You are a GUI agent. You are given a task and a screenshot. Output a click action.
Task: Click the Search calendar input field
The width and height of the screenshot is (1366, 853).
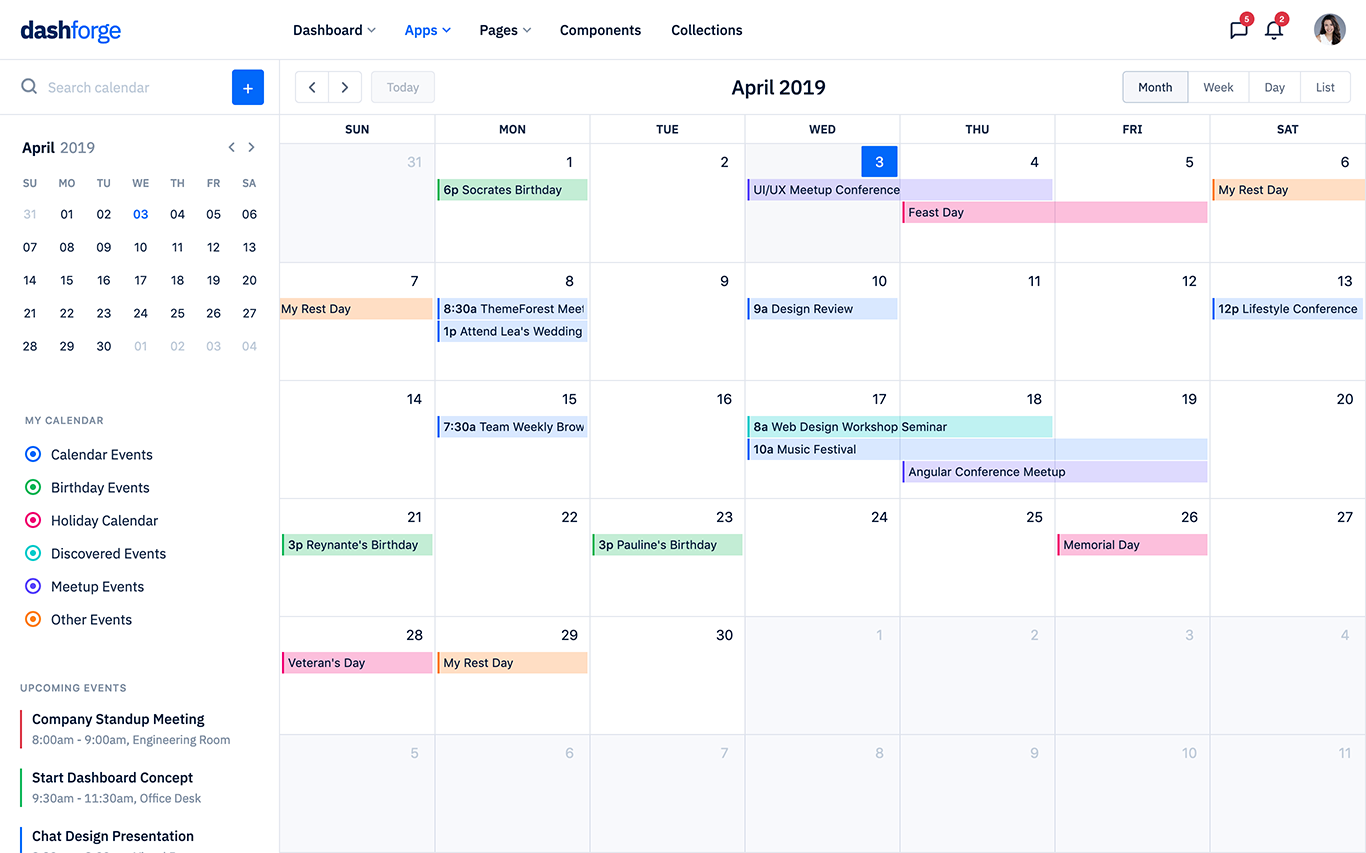click(130, 87)
